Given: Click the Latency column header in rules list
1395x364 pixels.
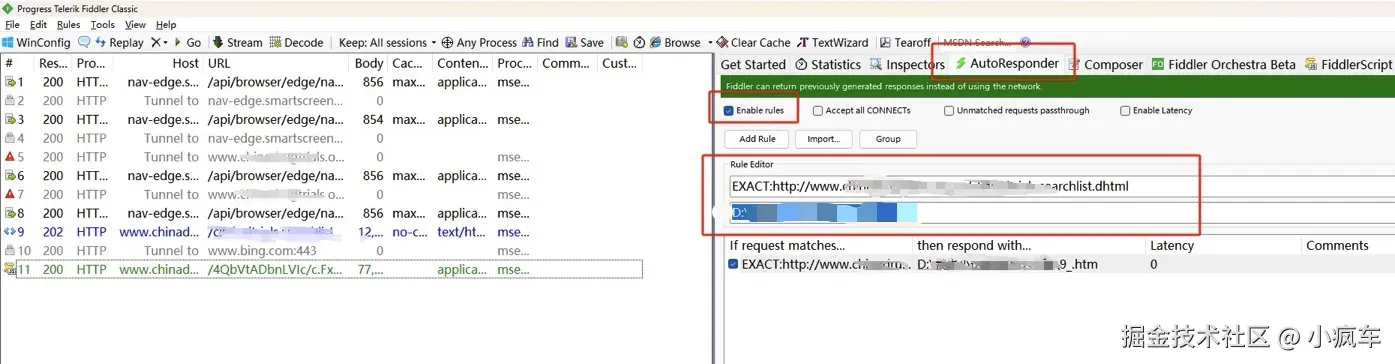Looking at the screenshot, I should (1225, 245).
